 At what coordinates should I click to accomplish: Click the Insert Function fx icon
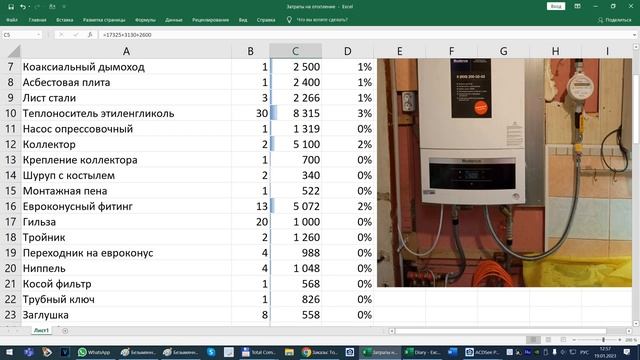click(x=90, y=35)
